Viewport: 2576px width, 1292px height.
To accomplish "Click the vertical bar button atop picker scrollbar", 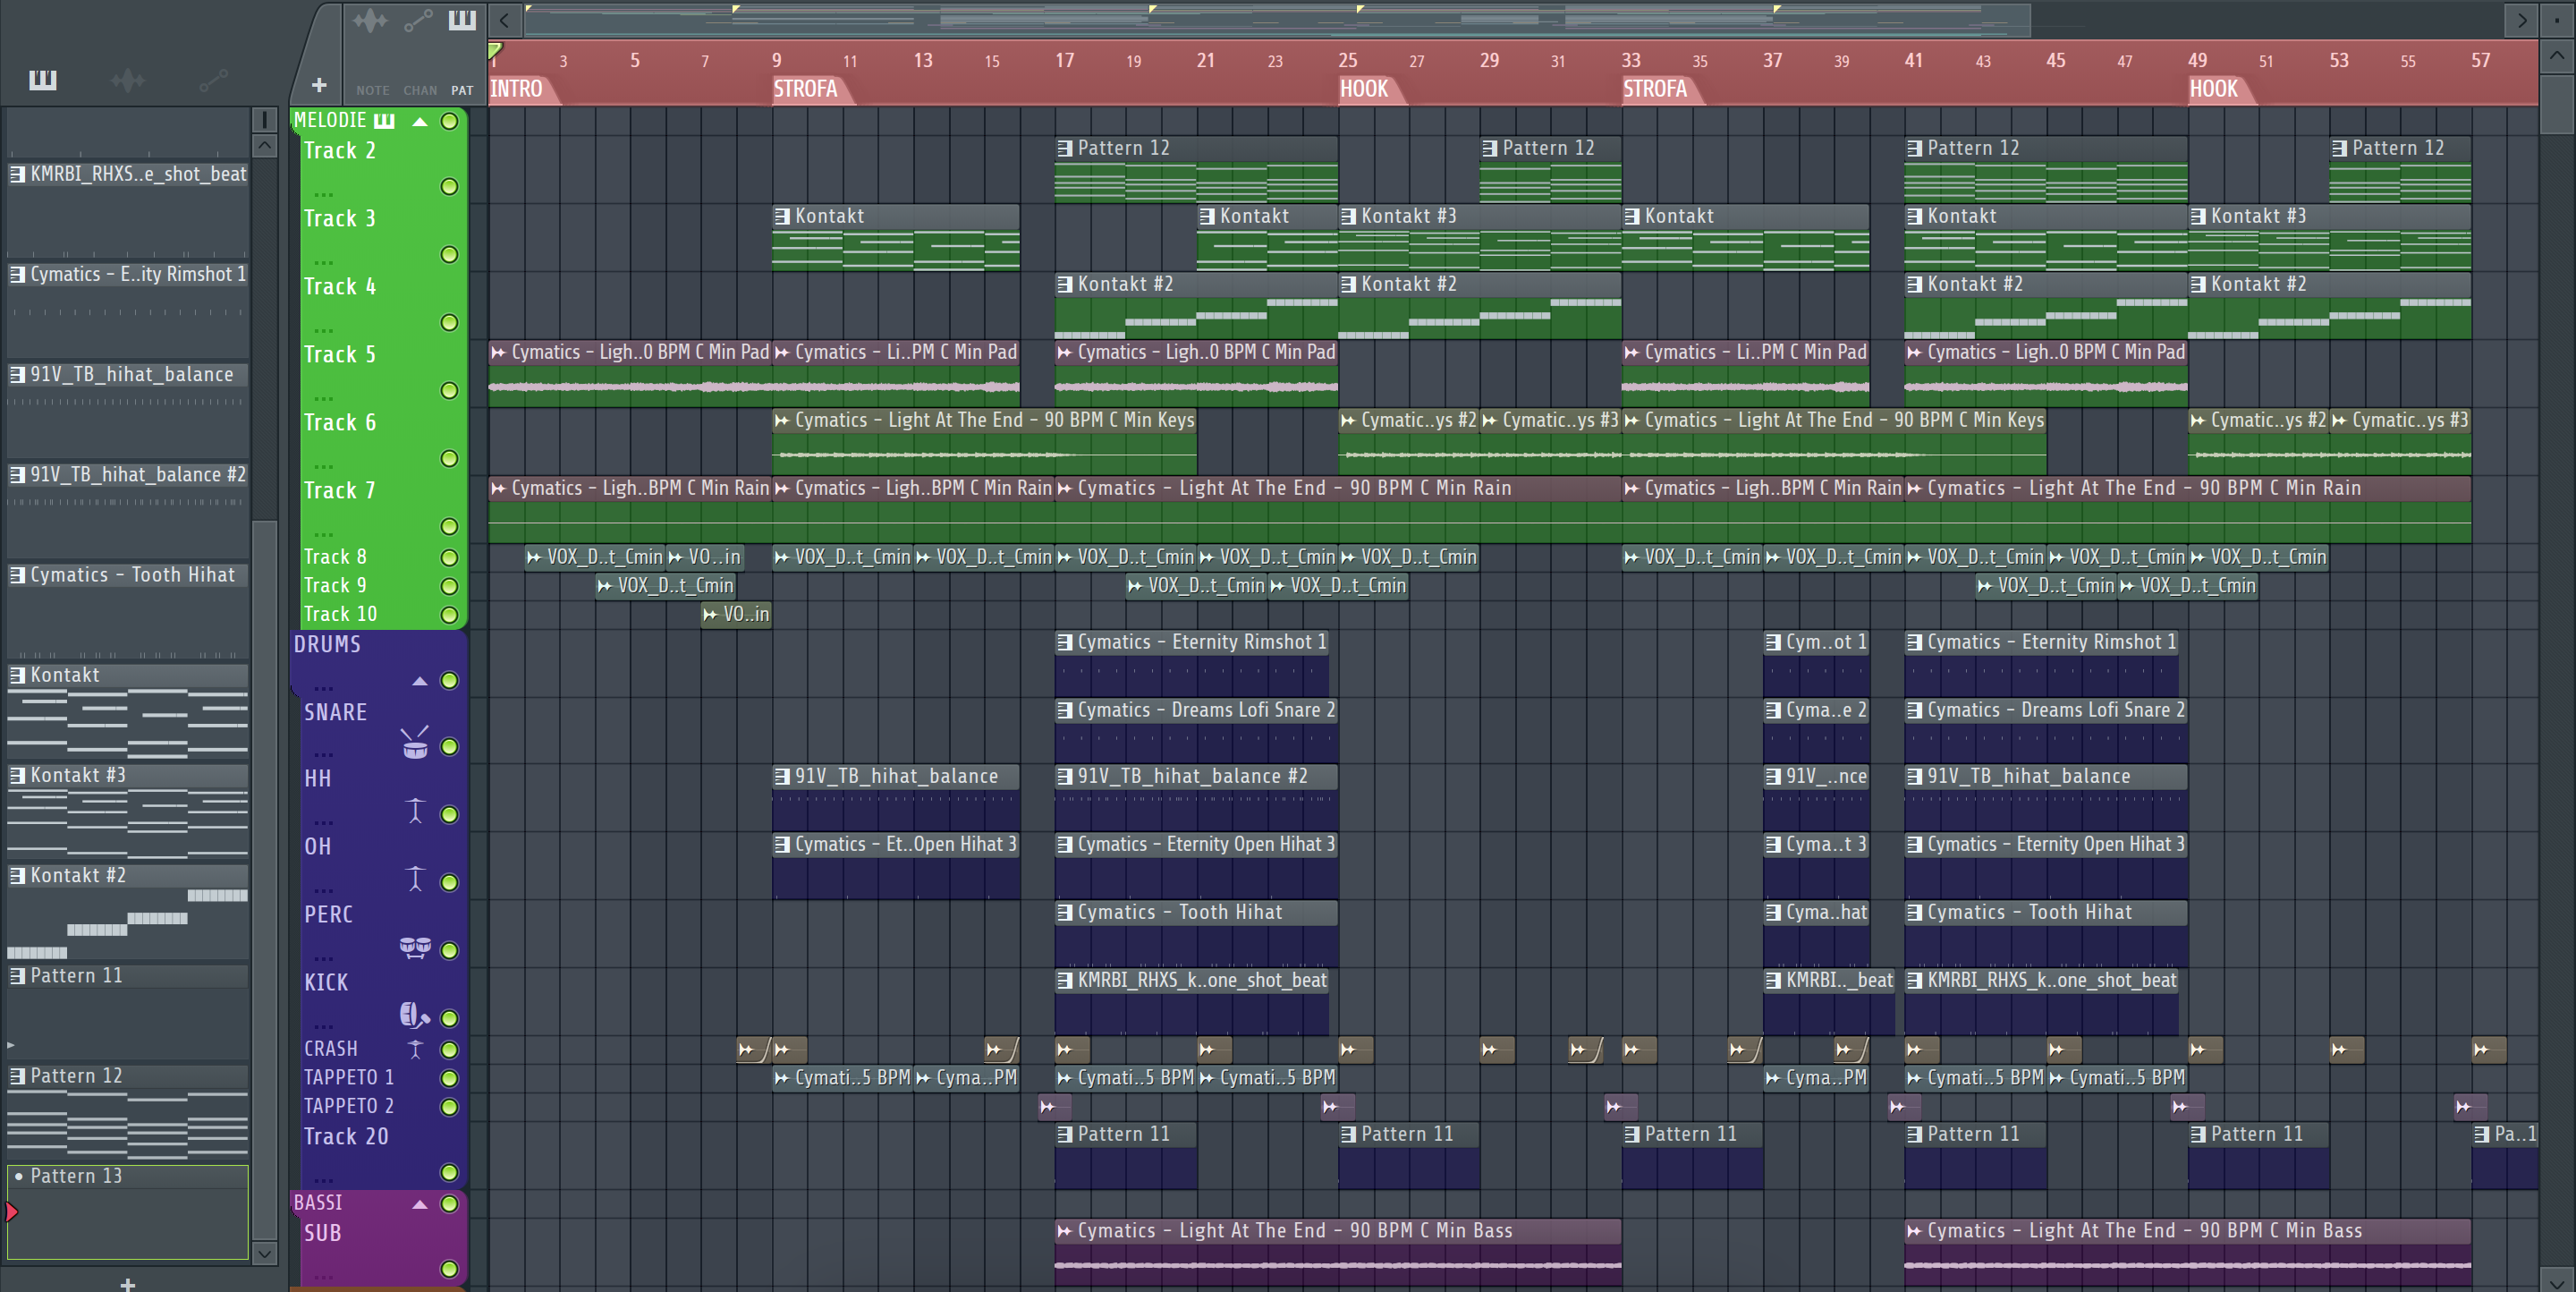I will point(264,120).
